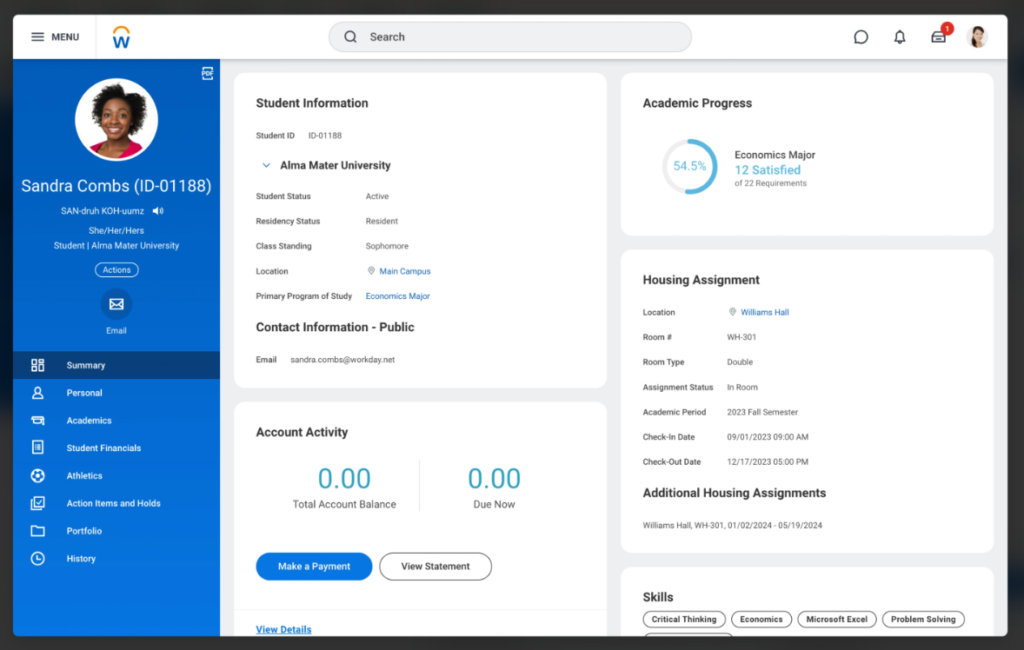1024x650 pixels.
Task: Click the Email envelope icon
Action: (x=116, y=304)
